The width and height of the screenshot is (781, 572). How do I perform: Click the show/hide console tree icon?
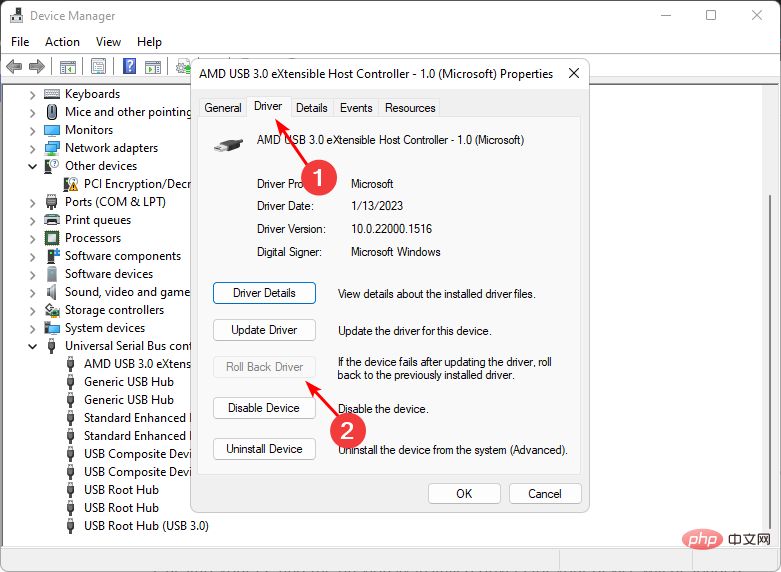tap(68, 67)
